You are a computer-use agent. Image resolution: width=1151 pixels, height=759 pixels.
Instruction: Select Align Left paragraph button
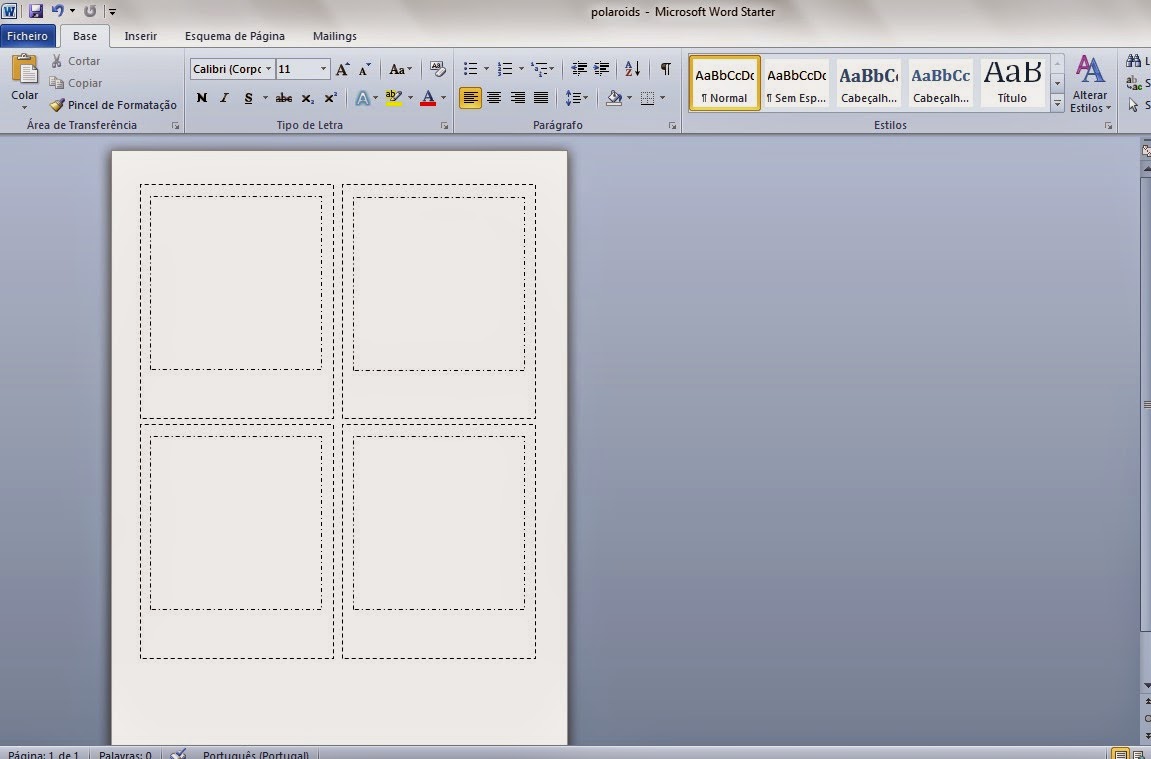coord(471,98)
